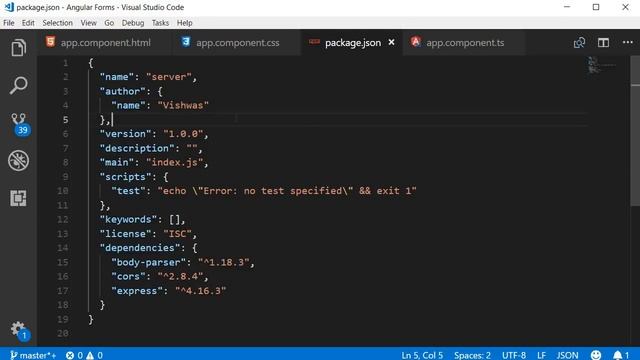Image resolution: width=640 pixels, height=360 pixels.
Task: Click "body-parser" key on line 15
Action: (x=148, y=262)
